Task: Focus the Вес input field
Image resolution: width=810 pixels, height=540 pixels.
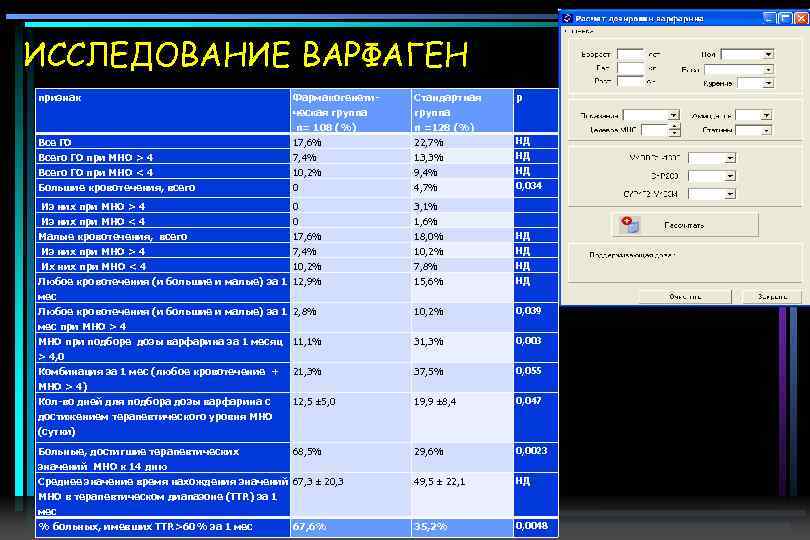Action: [630, 68]
